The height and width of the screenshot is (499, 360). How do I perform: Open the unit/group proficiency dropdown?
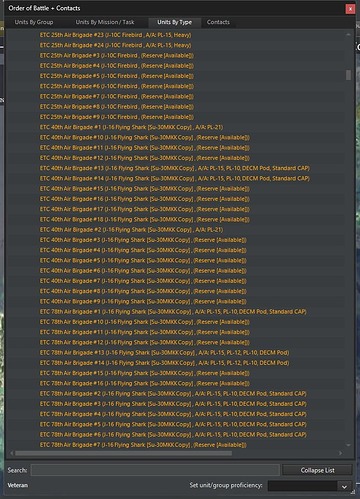[x=344, y=486]
